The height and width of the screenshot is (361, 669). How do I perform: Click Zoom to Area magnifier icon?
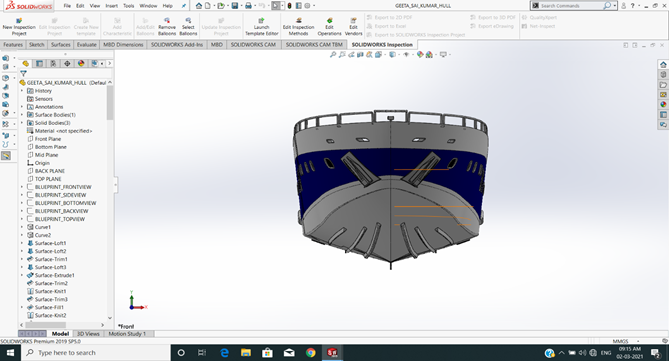pyautogui.click(x=342, y=55)
